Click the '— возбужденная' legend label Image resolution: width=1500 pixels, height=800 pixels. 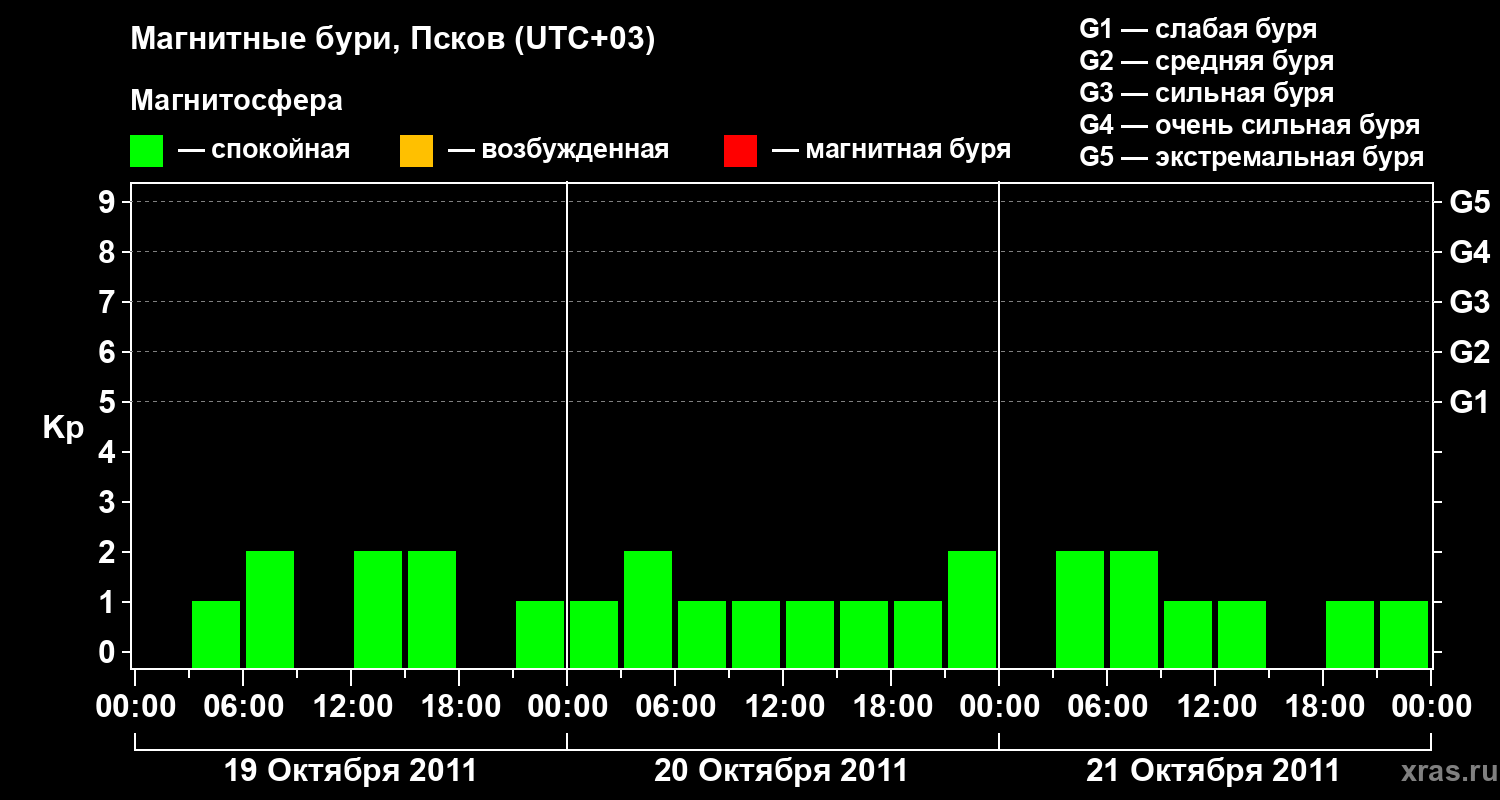(558, 151)
